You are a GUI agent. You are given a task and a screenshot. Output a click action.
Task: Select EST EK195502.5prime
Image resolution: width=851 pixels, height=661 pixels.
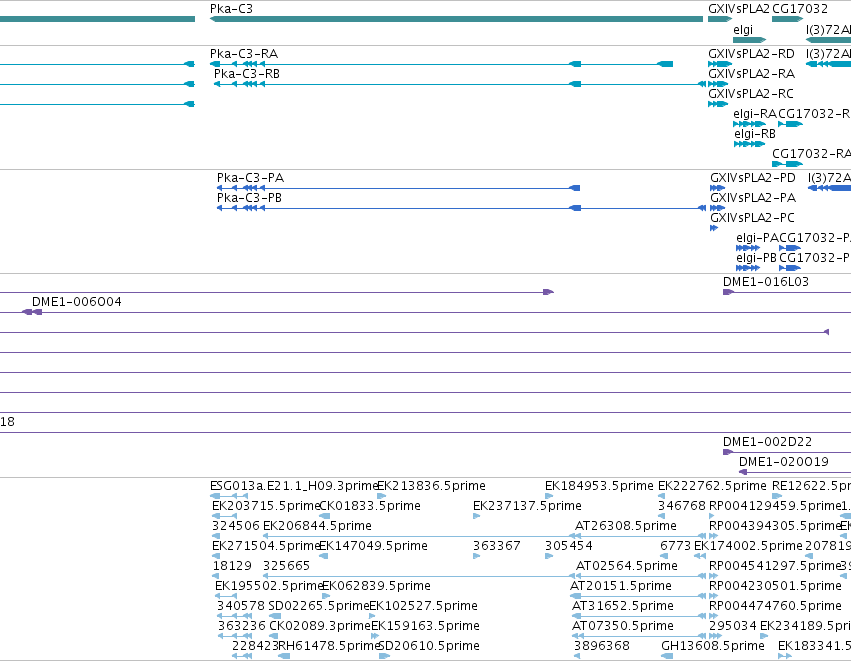(269, 587)
